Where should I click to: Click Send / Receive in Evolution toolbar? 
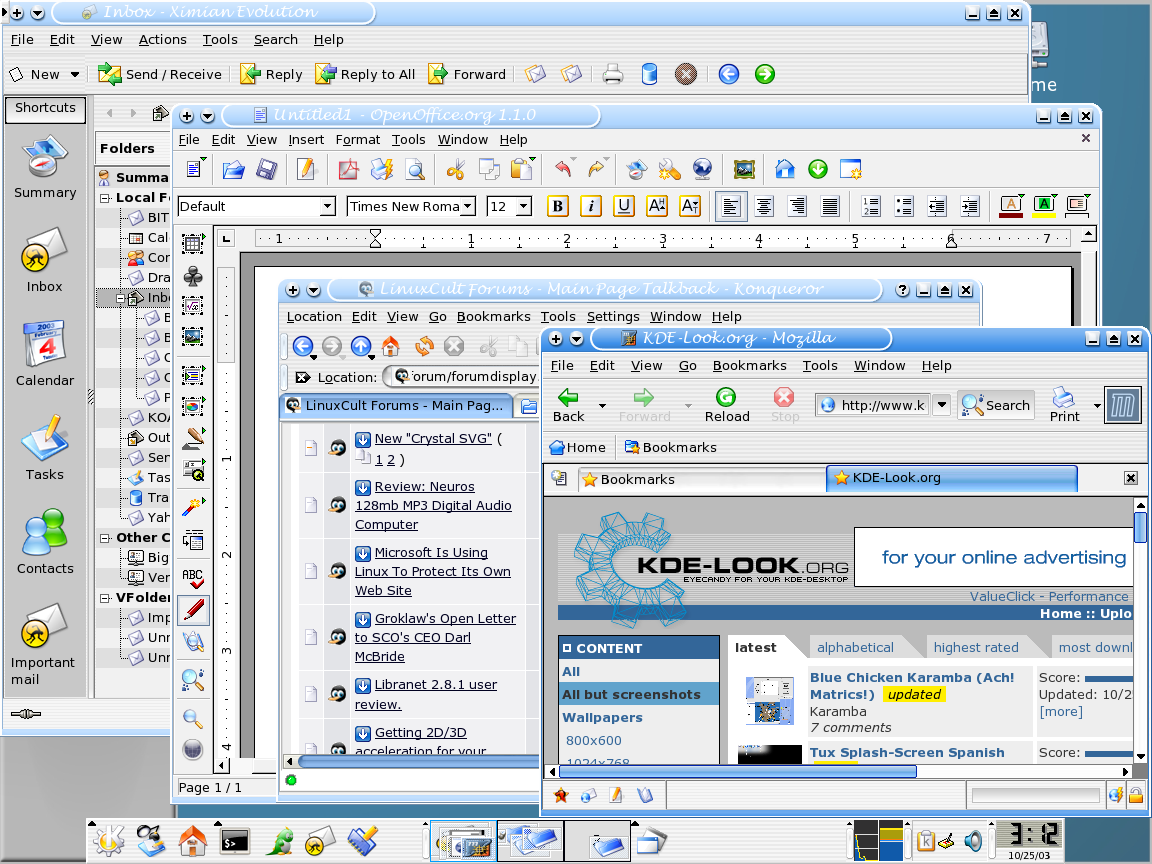160,74
